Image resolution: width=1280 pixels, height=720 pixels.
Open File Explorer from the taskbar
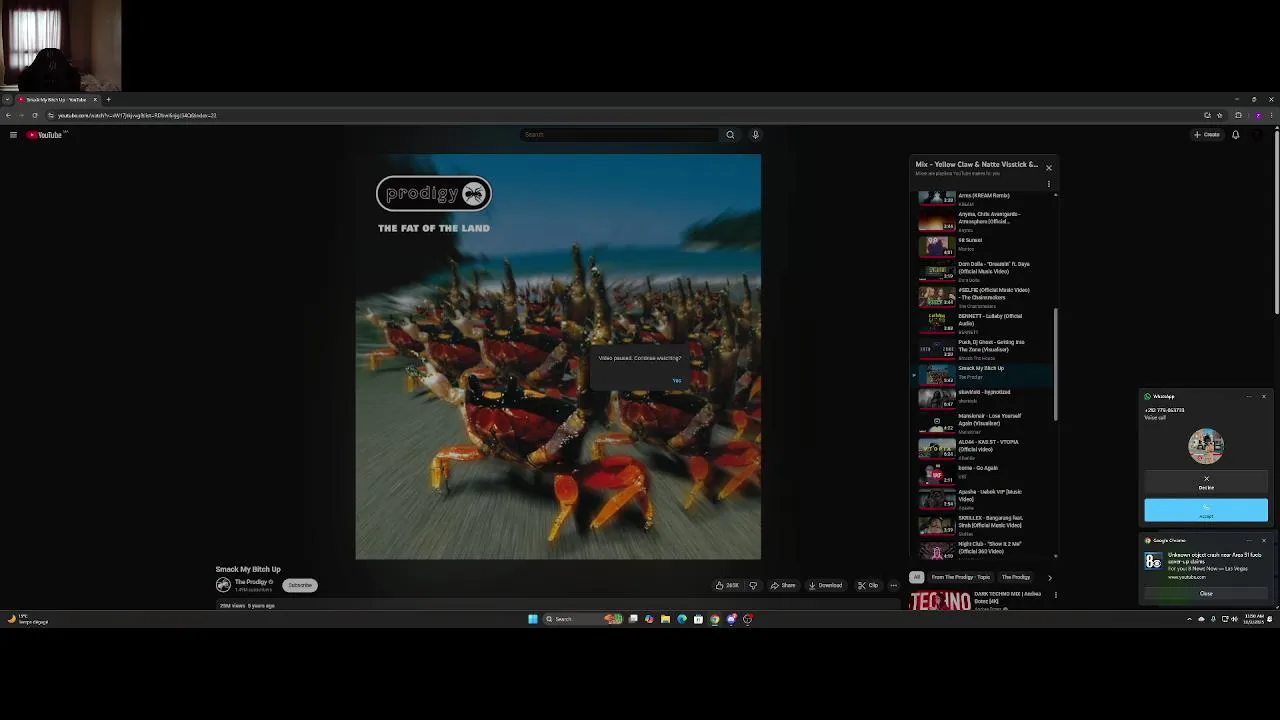pyautogui.click(x=665, y=619)
